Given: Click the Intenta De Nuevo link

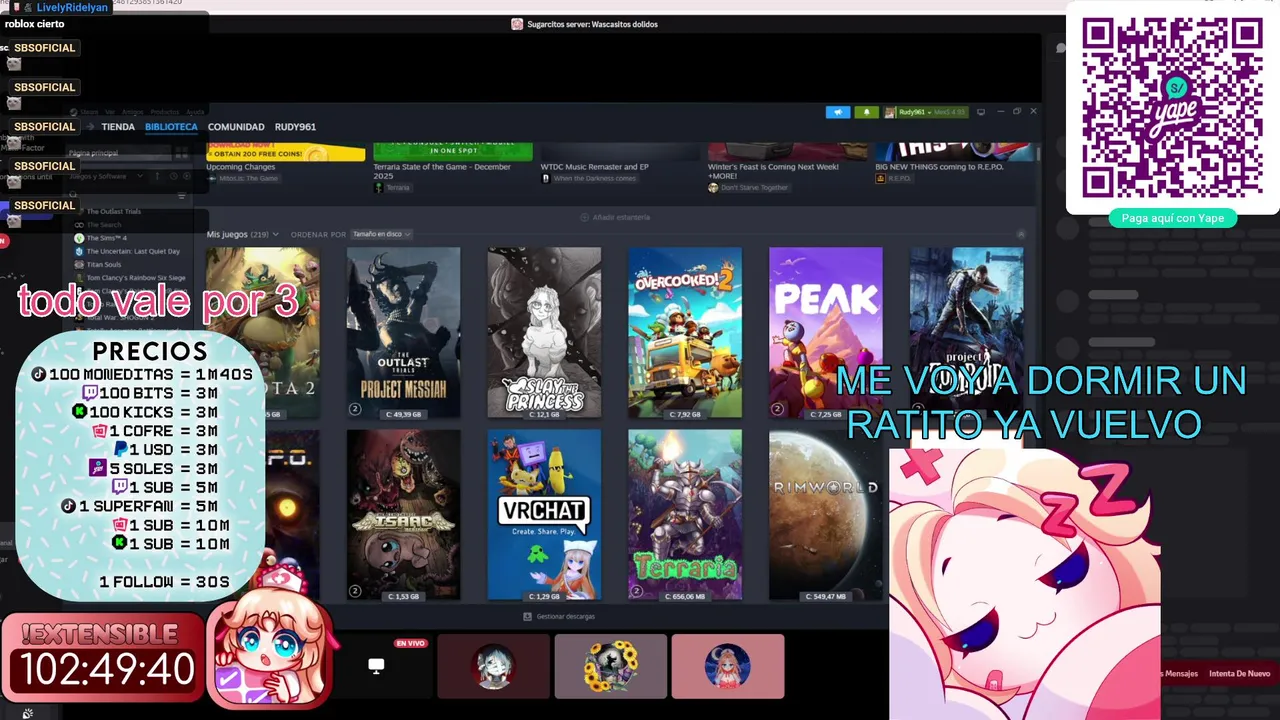Looking at the screenshot, I should [1239, 674].
